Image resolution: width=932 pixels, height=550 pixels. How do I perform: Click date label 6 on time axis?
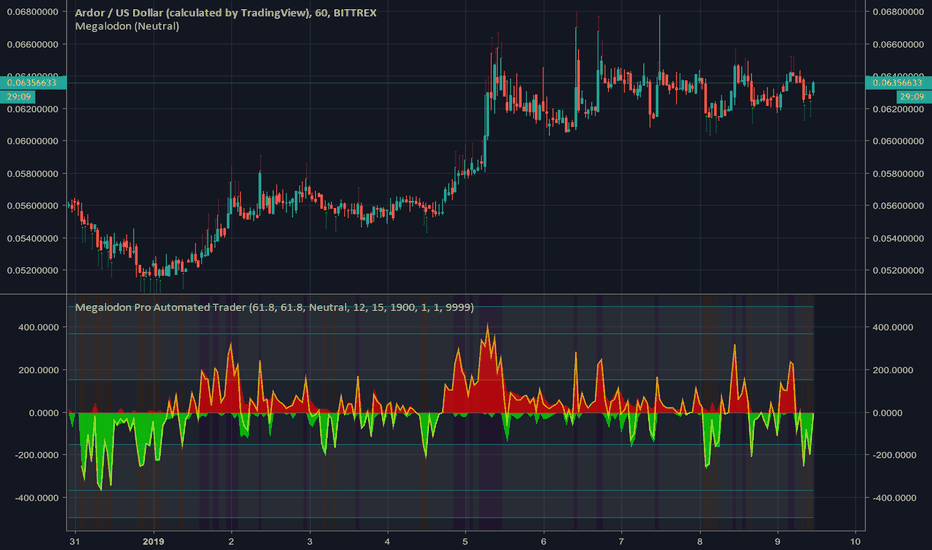point(543,542)
